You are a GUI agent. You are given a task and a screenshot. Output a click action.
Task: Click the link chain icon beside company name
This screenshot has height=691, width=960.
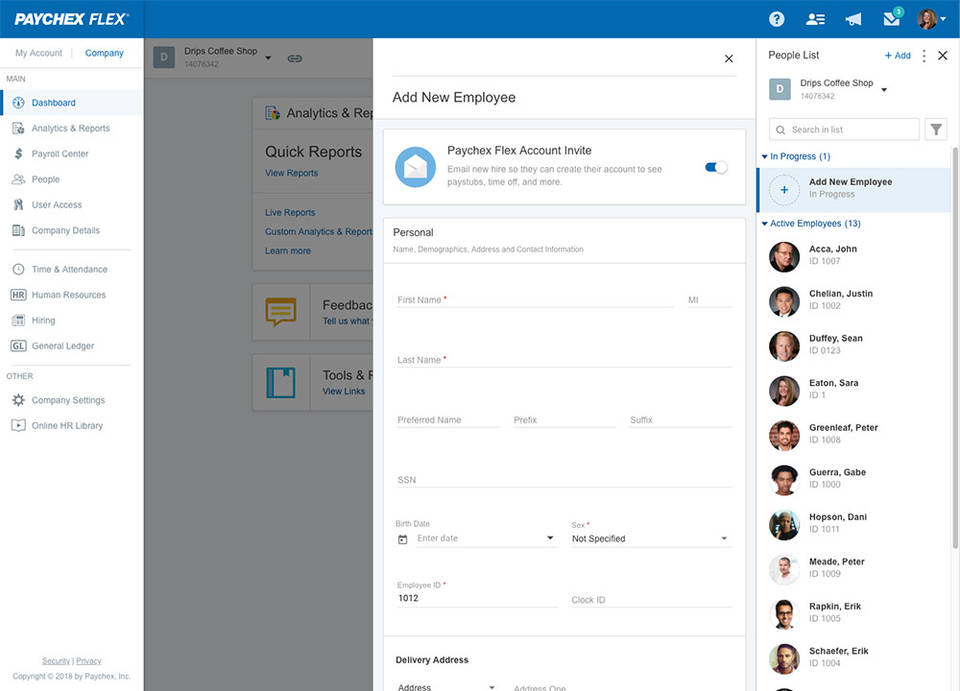[x=295, y=58]
